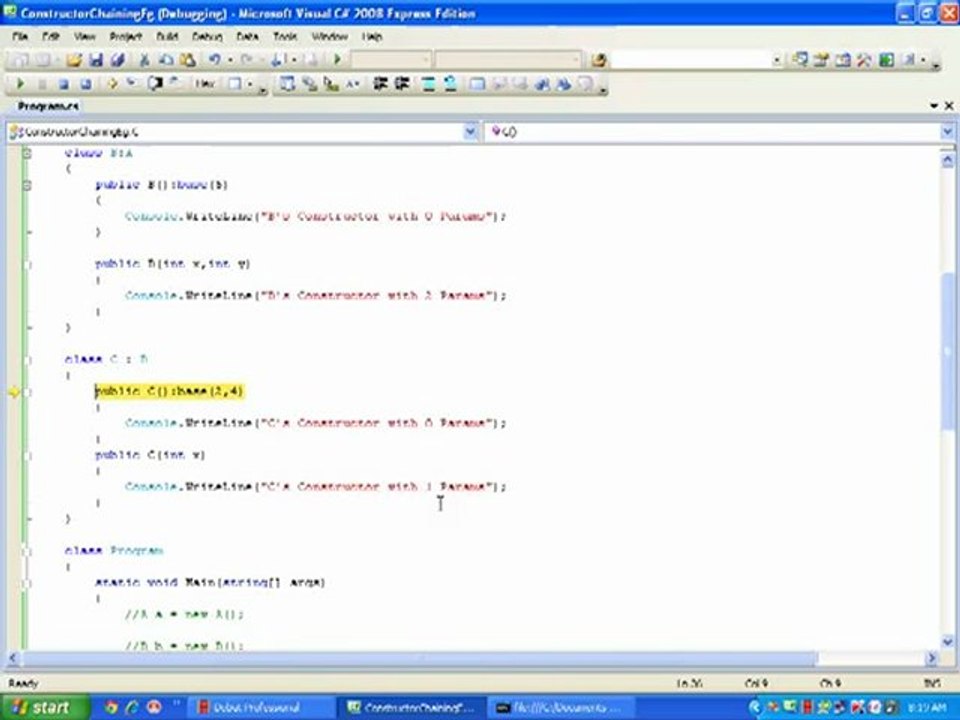Click the yellow current statement arrow in margin
Viewport: 960px width, 720px height.
pos(14,392)
